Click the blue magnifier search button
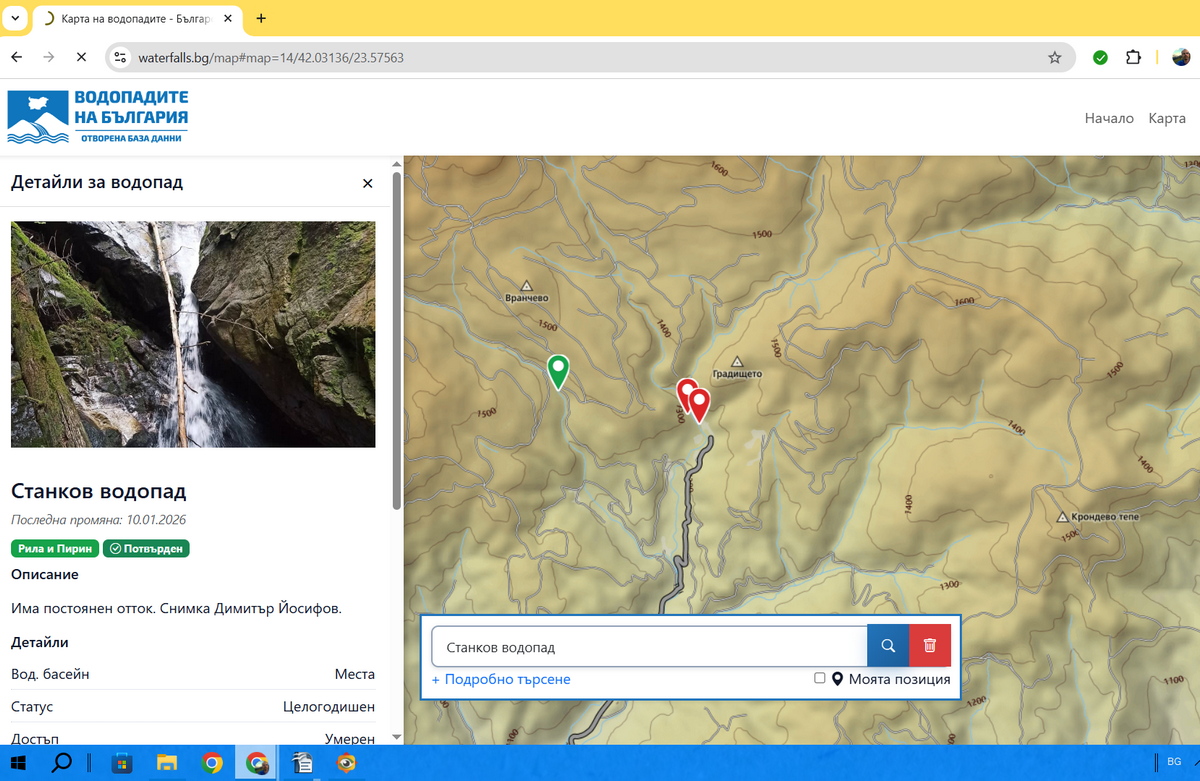This screenshot has width=1200, height=781. point(887,646)
